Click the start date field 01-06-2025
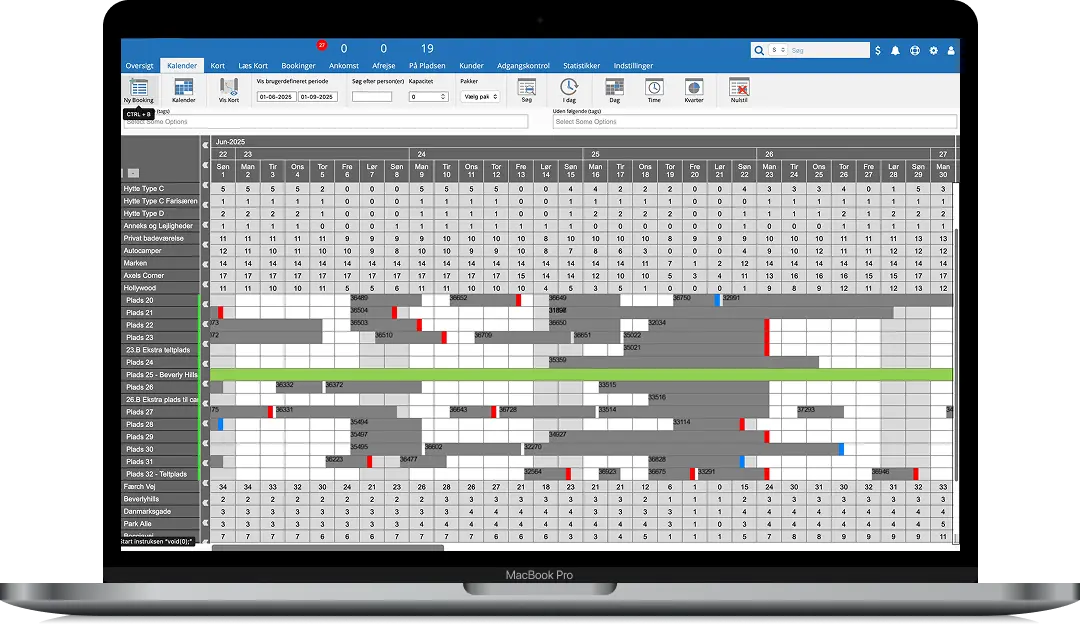Viewport: 1080px width, 624px height. coord(276,96)
